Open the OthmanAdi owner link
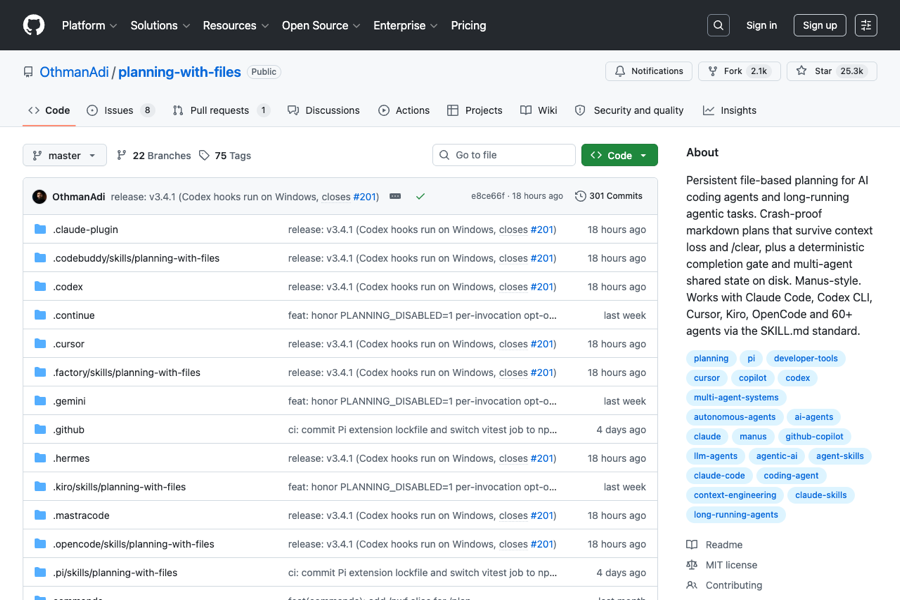The width and height of the screenshot is (900, 600). pos(74,72)
